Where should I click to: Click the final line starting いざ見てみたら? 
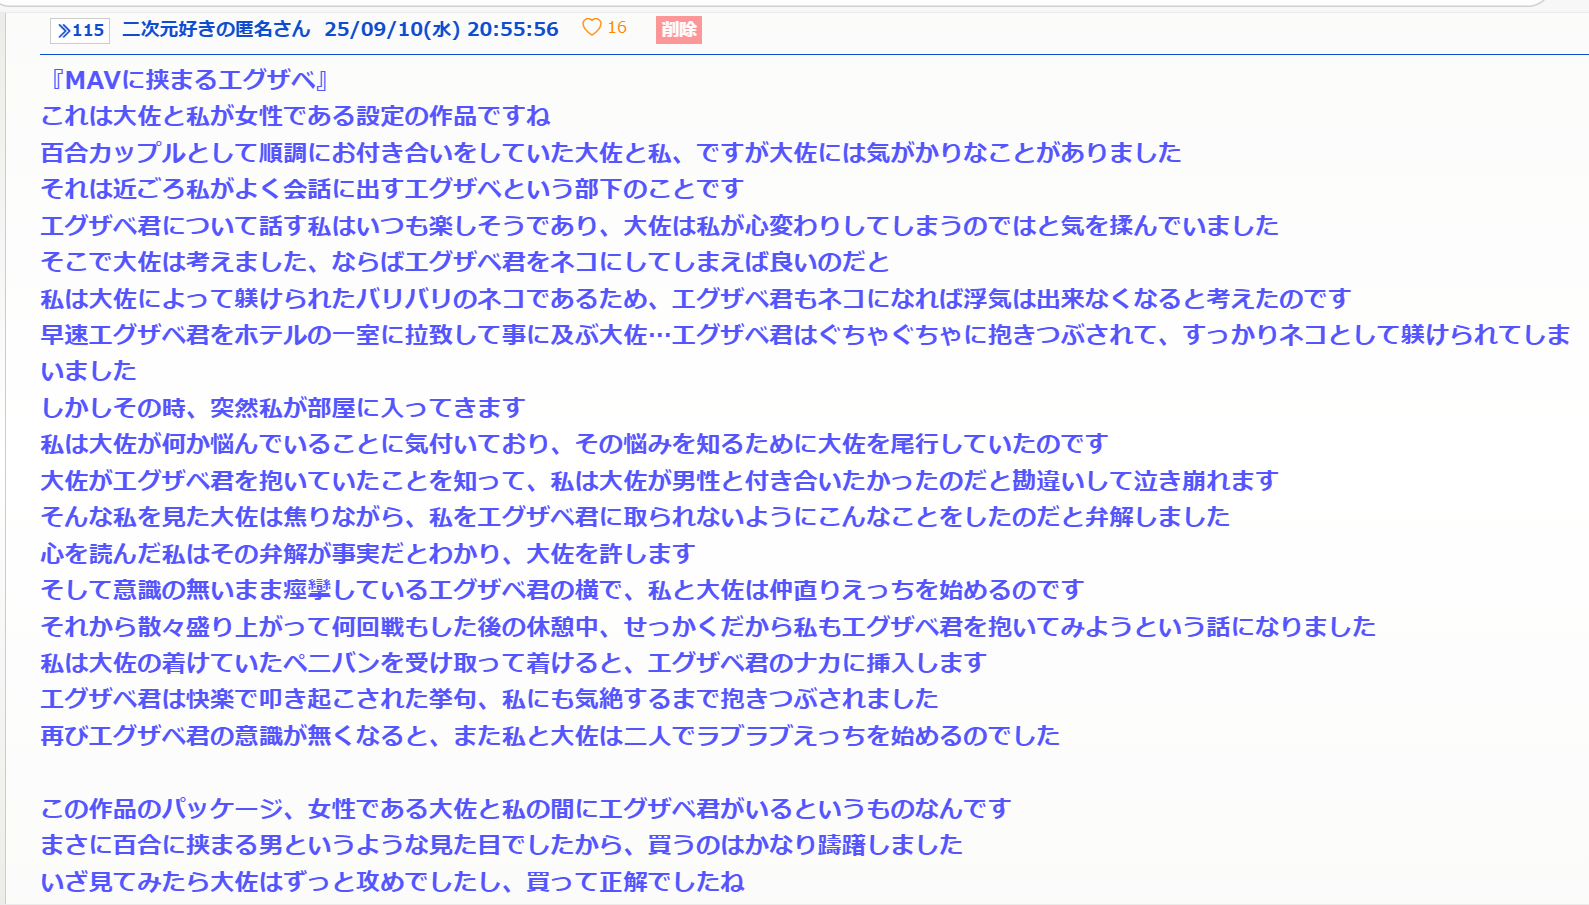pyautogui.click(x=392, y=882)
